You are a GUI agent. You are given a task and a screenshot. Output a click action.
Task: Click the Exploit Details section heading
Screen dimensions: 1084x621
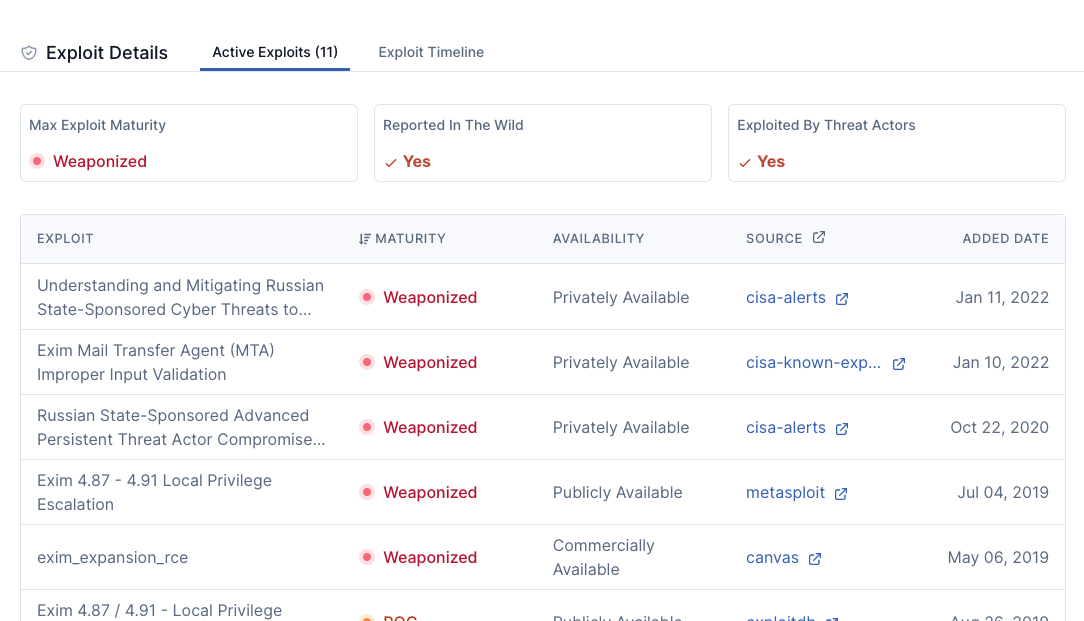106,53
